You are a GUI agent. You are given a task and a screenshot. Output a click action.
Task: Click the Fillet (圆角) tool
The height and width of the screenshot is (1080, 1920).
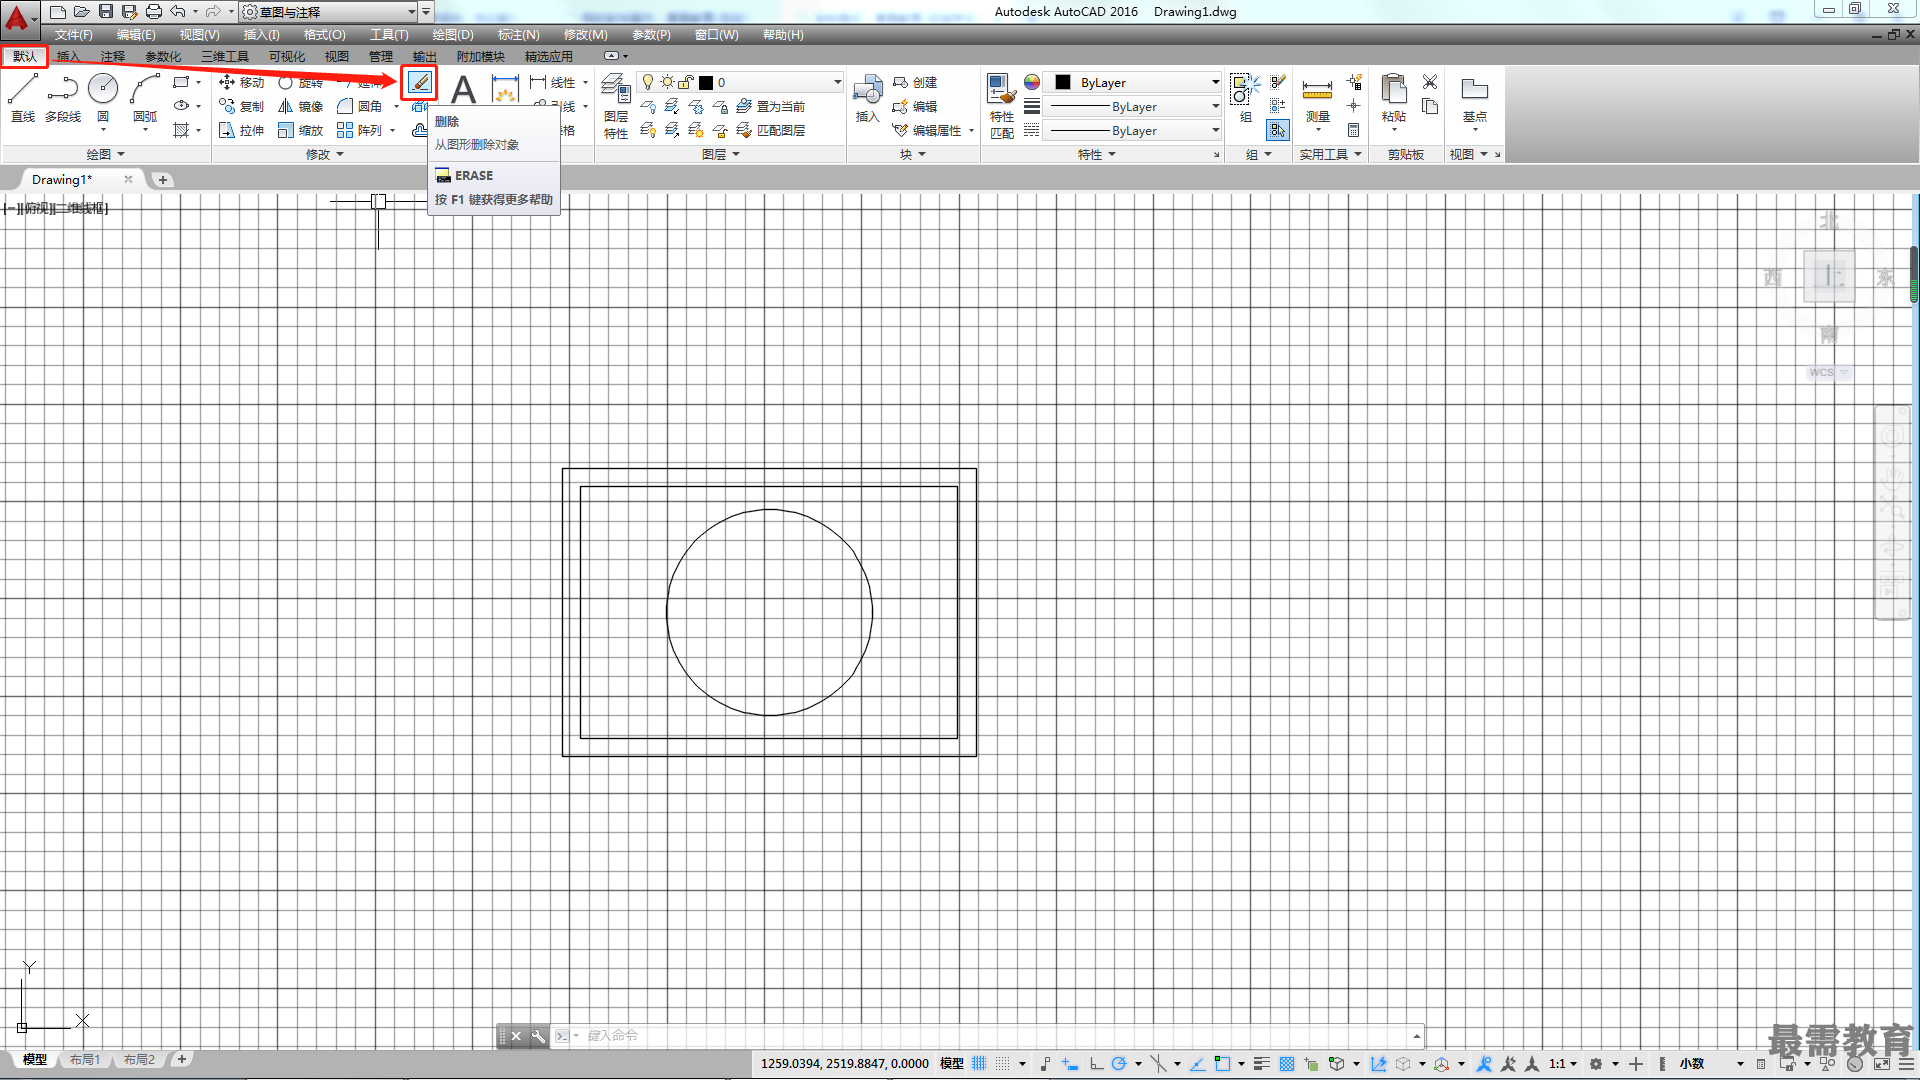tap(360, 106)
